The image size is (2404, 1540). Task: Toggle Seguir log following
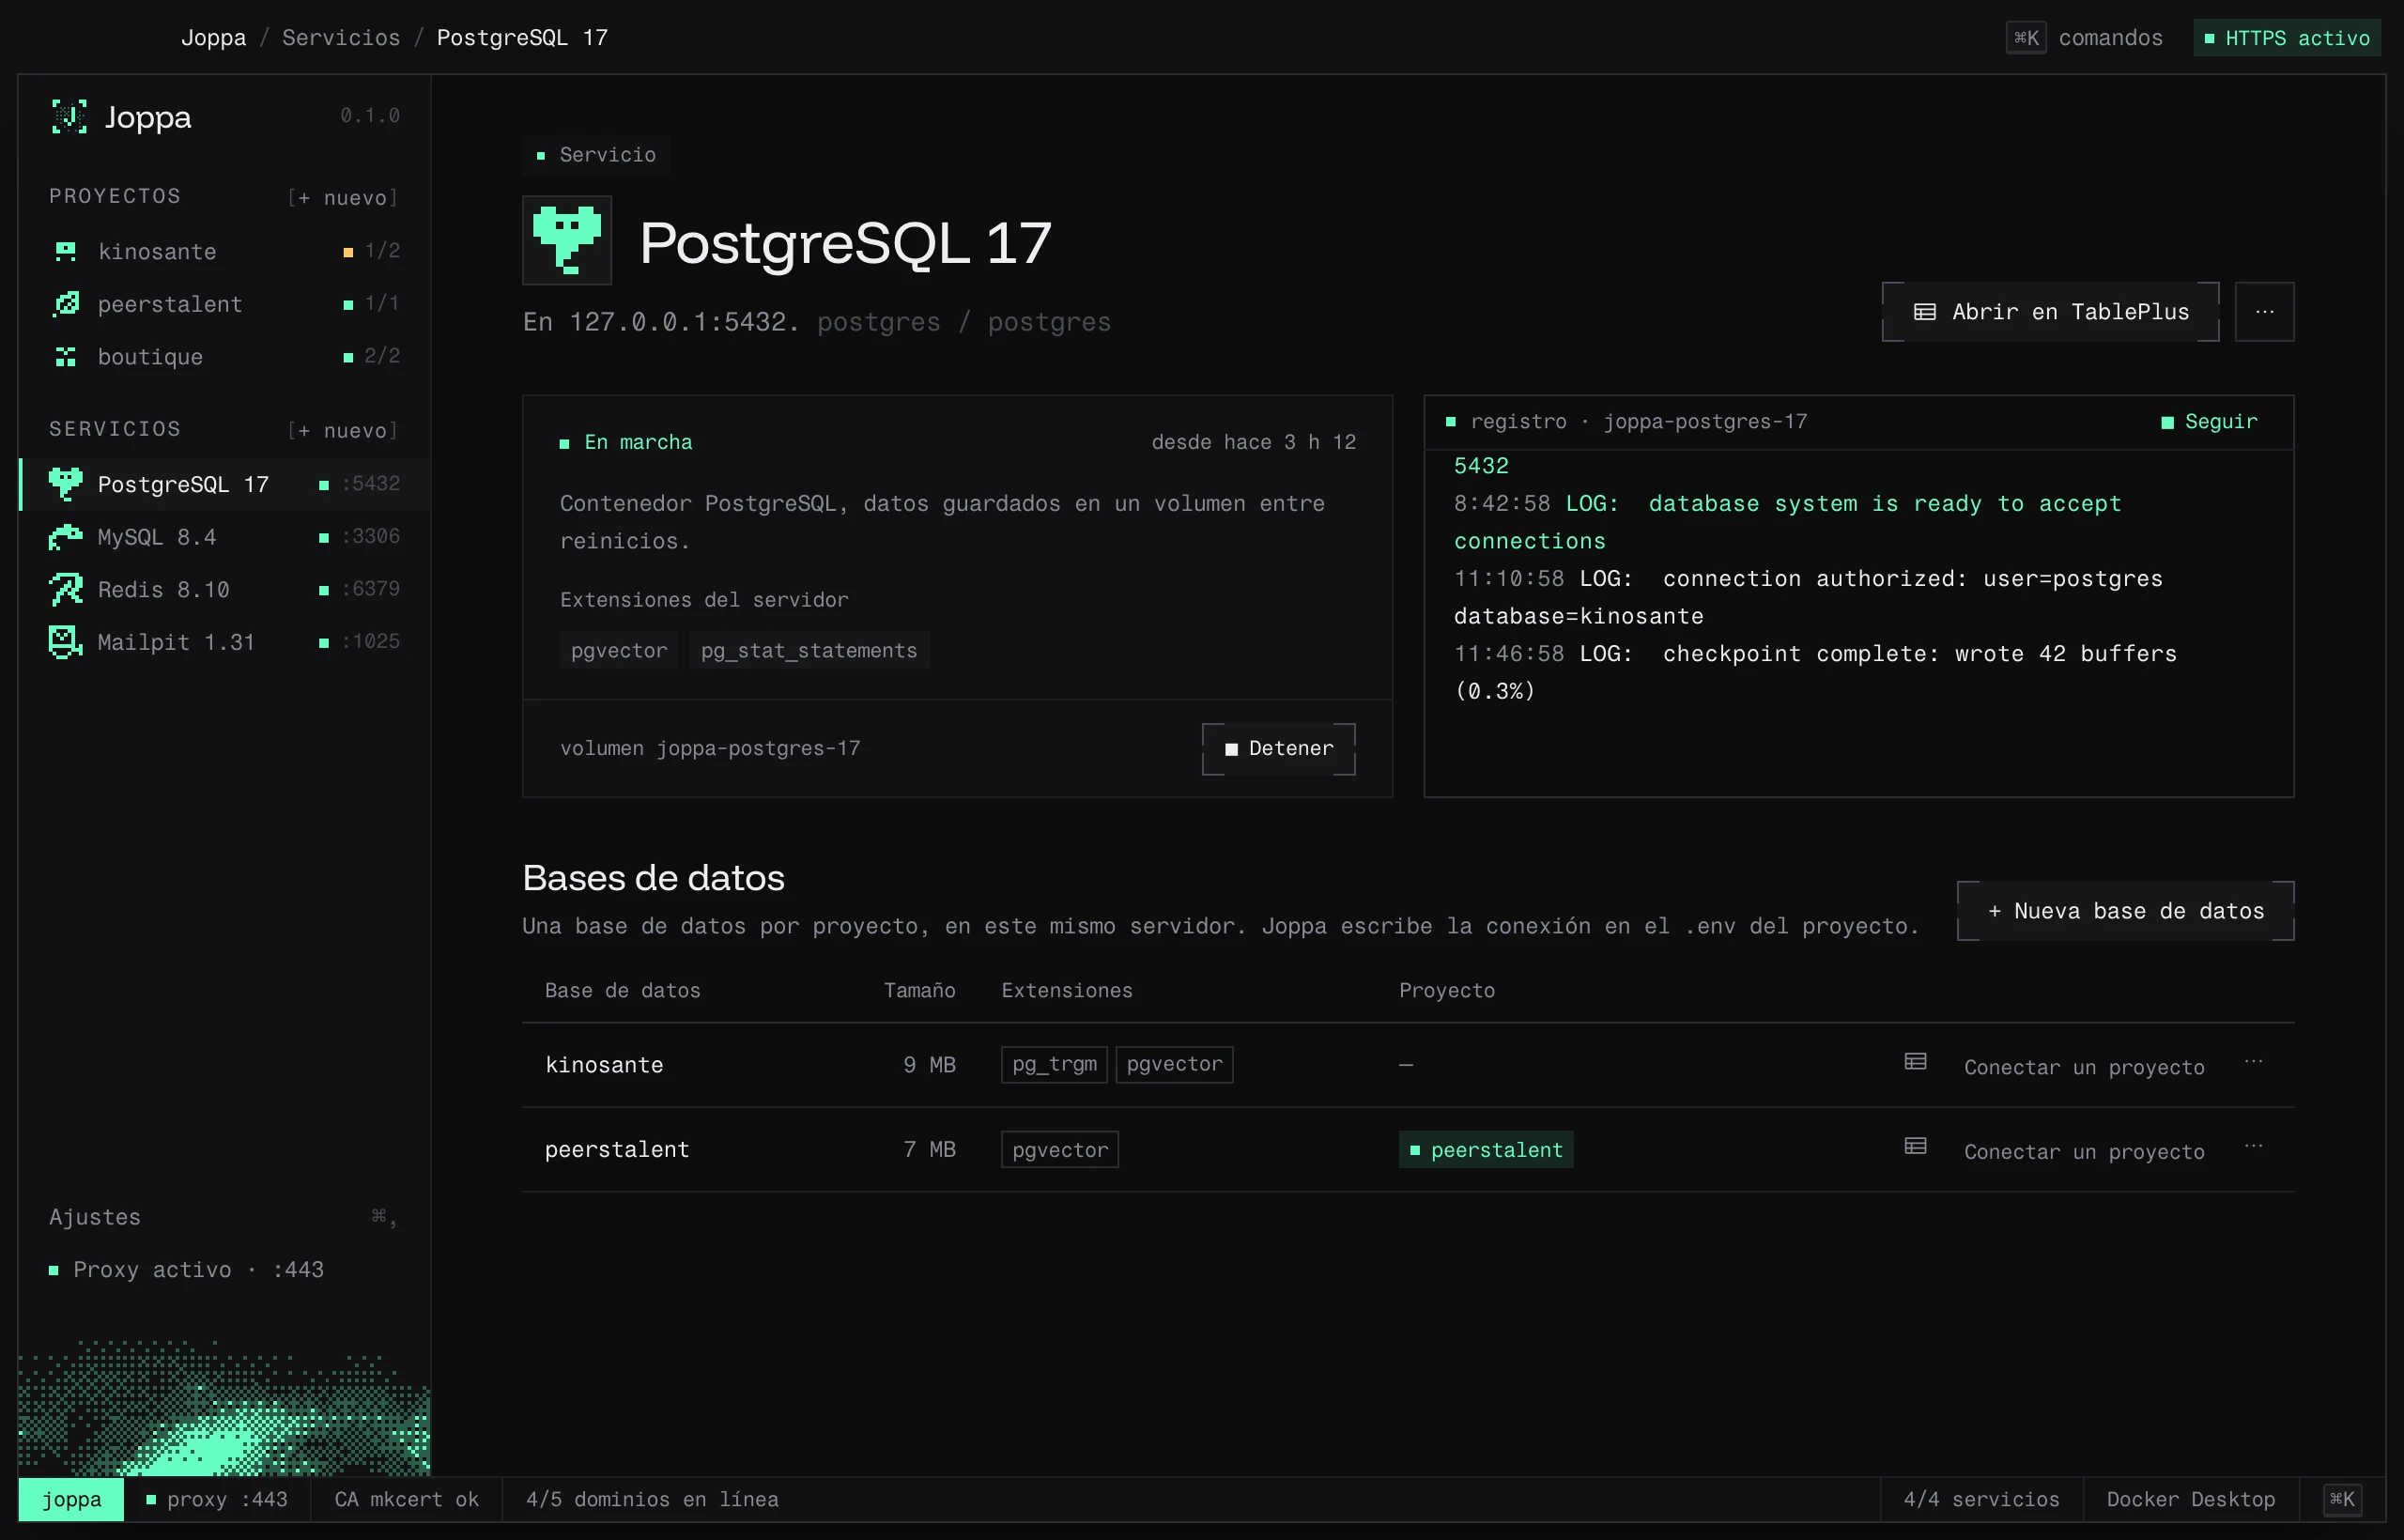pos(2209,422)
